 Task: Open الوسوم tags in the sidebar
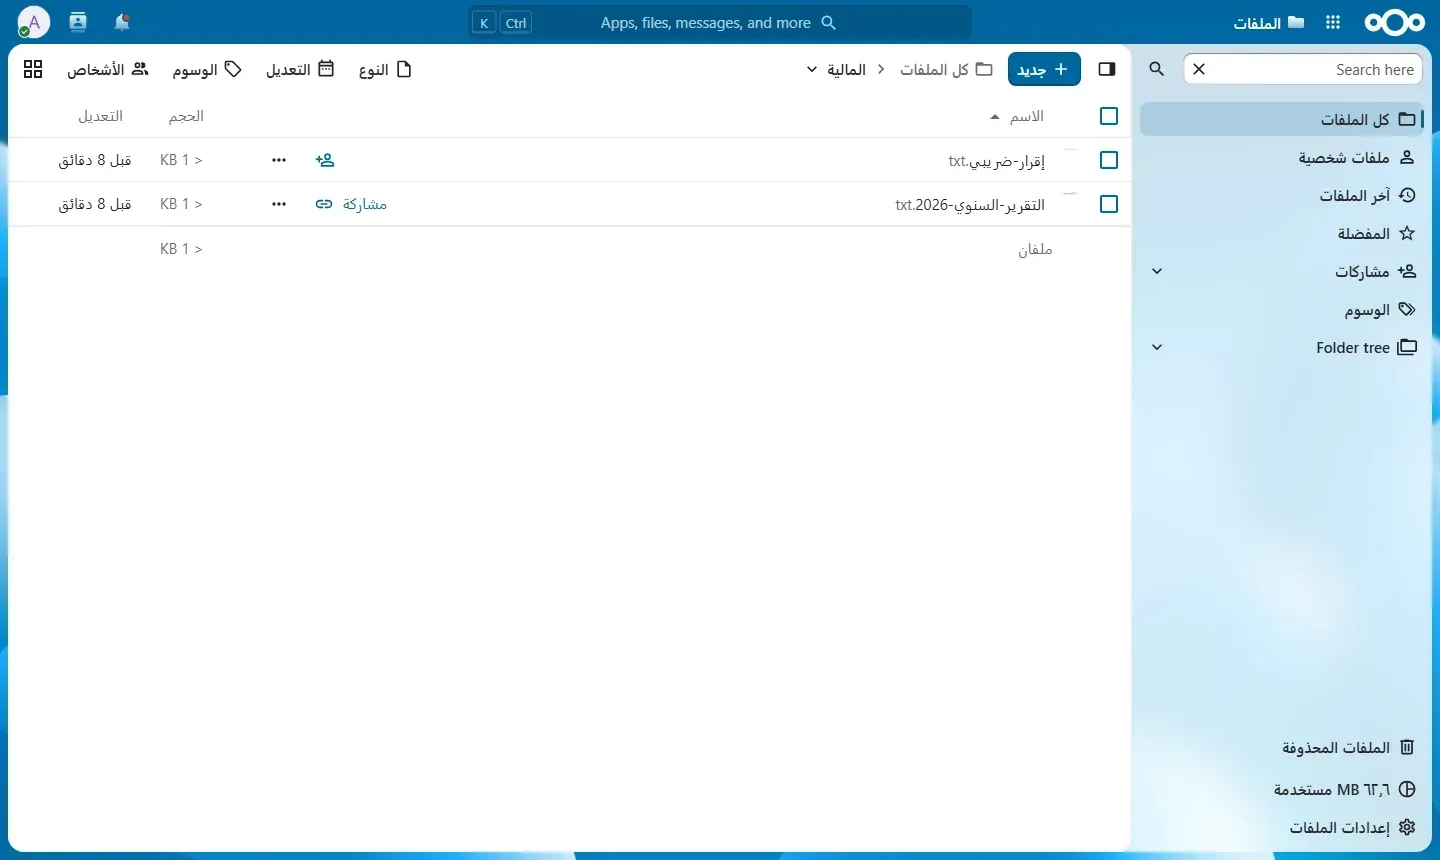coord(1282,309)
